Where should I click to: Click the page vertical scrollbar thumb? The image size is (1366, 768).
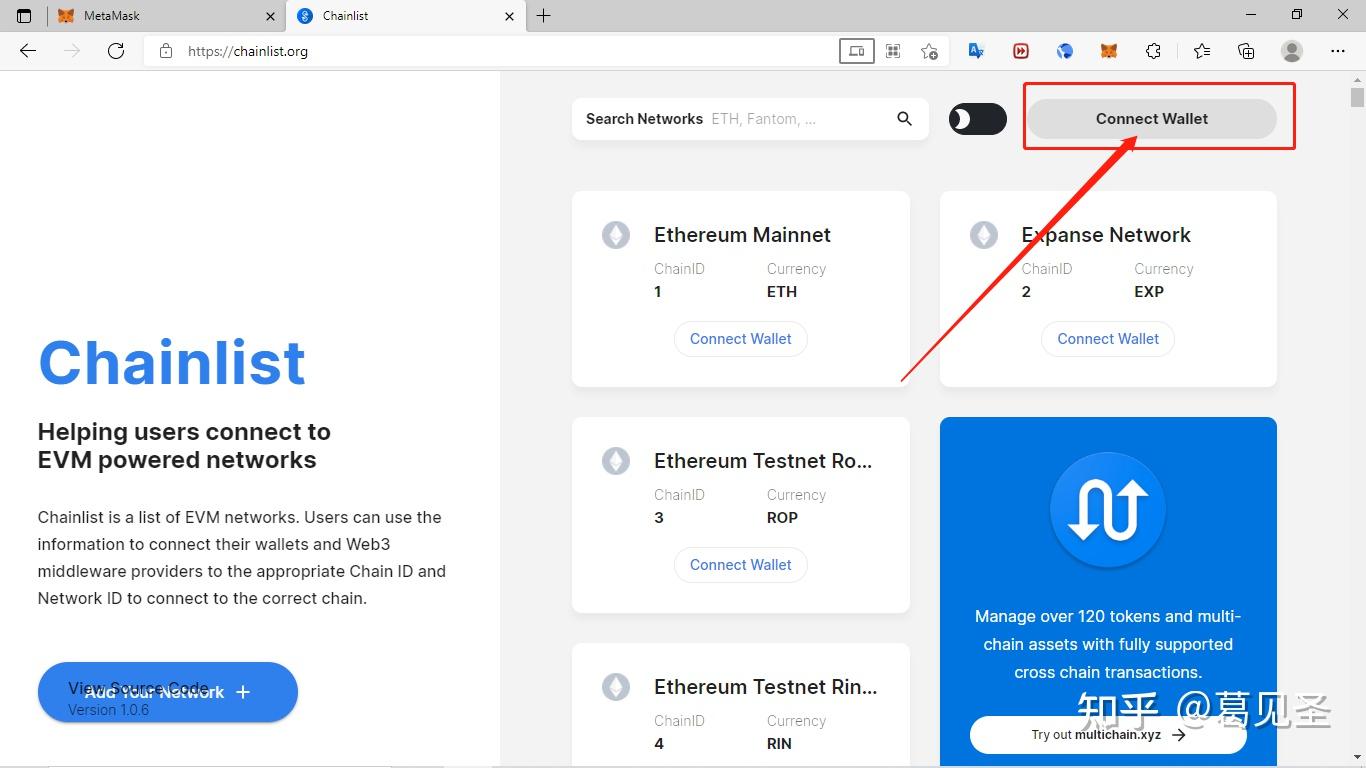tap(1357, 97)
